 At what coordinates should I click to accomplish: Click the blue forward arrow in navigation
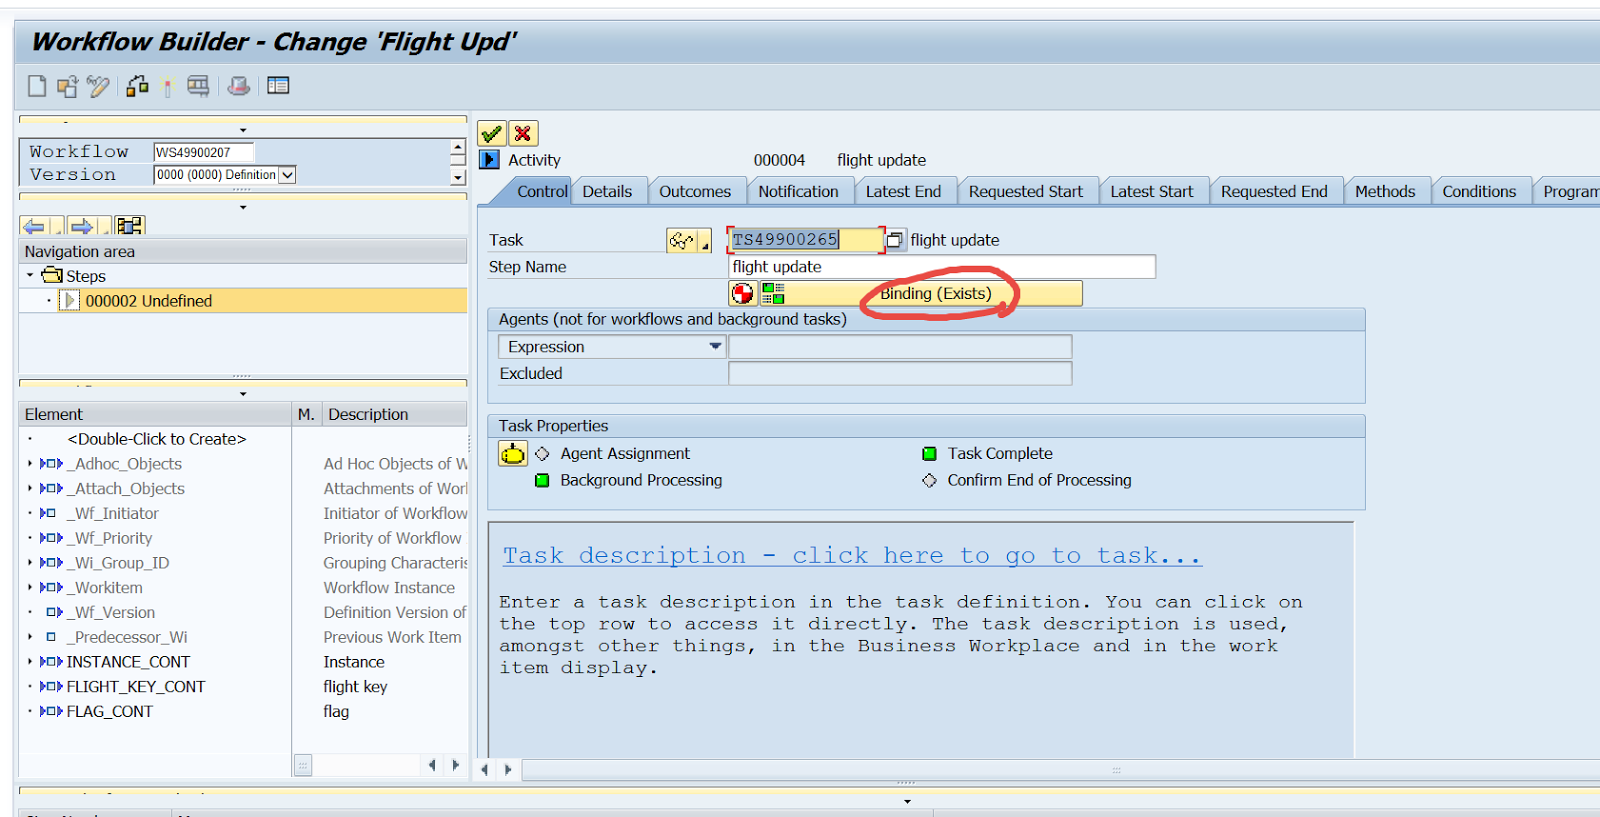pyautogui.click(x=82, y=226)
